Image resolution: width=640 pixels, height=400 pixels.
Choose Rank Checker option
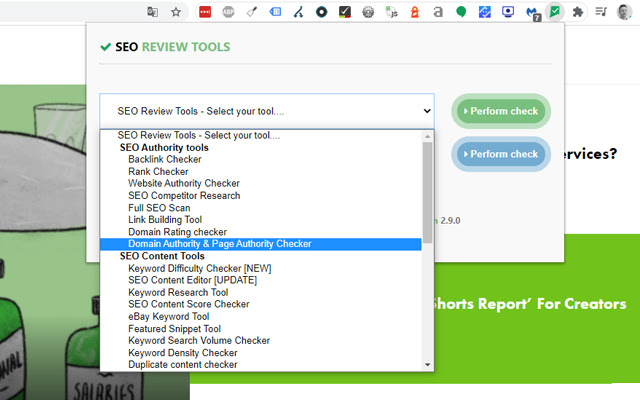(x=260, y=171)
